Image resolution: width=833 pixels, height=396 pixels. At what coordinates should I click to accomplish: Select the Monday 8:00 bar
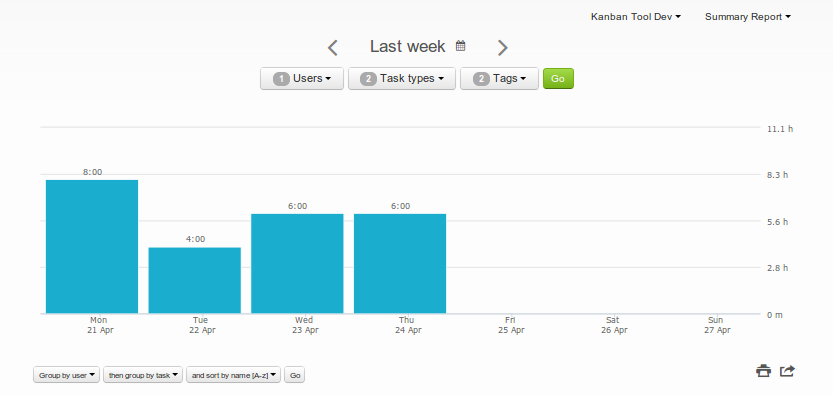92,247
